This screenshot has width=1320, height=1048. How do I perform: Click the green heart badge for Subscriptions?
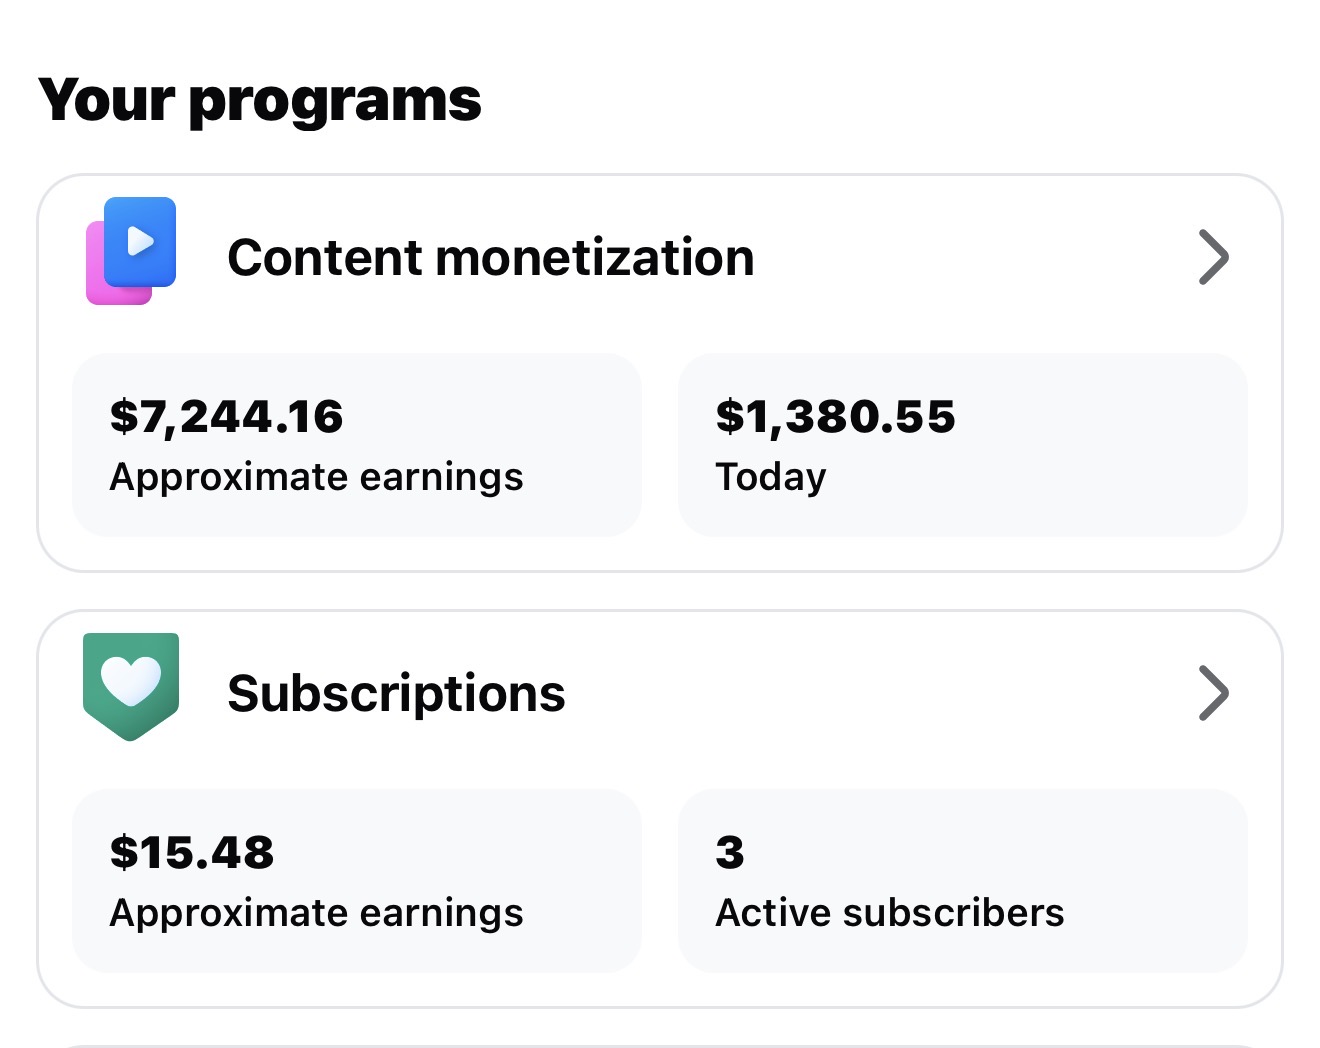click(131, 684)
